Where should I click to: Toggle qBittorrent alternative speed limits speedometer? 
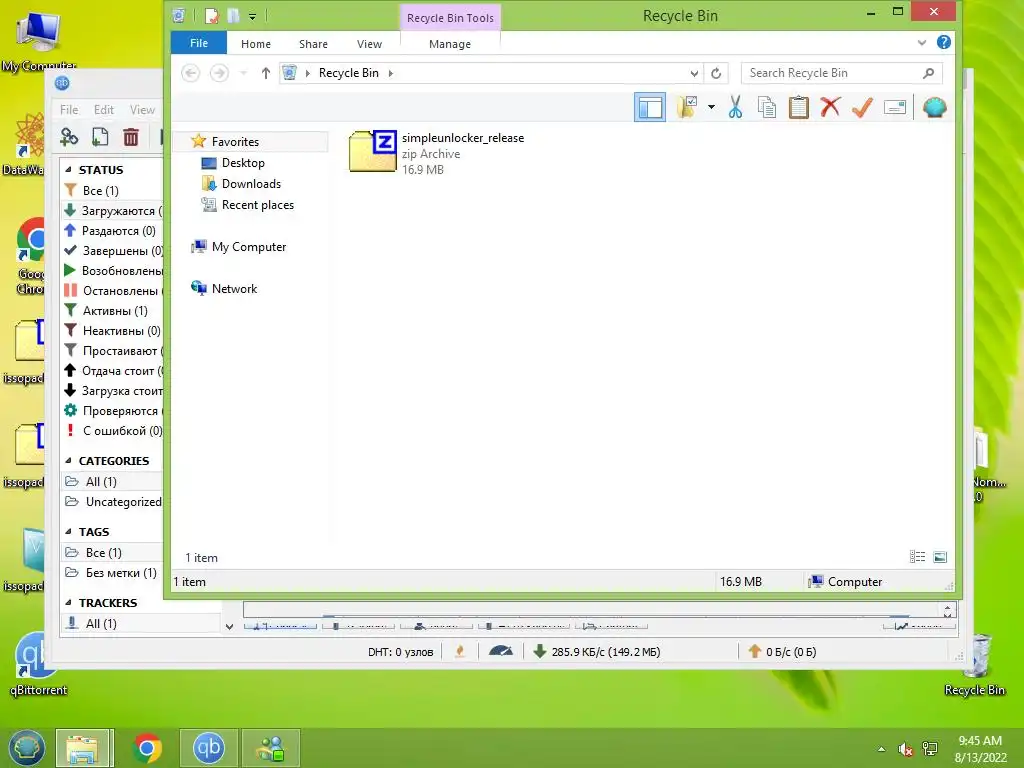(x=501, y=651)
